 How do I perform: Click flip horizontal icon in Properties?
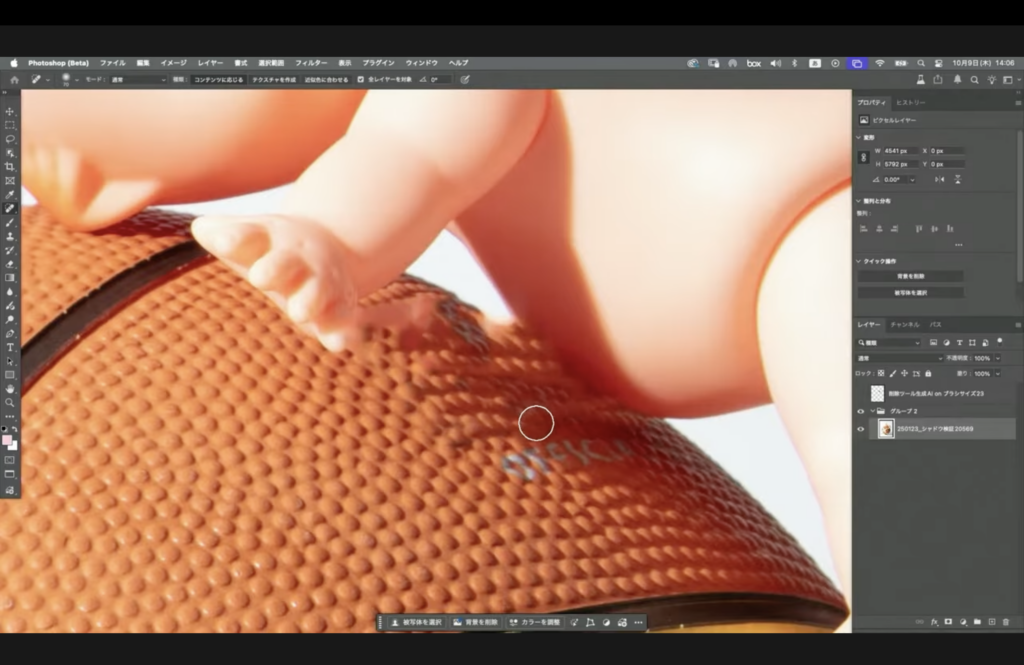pos(939,179)
